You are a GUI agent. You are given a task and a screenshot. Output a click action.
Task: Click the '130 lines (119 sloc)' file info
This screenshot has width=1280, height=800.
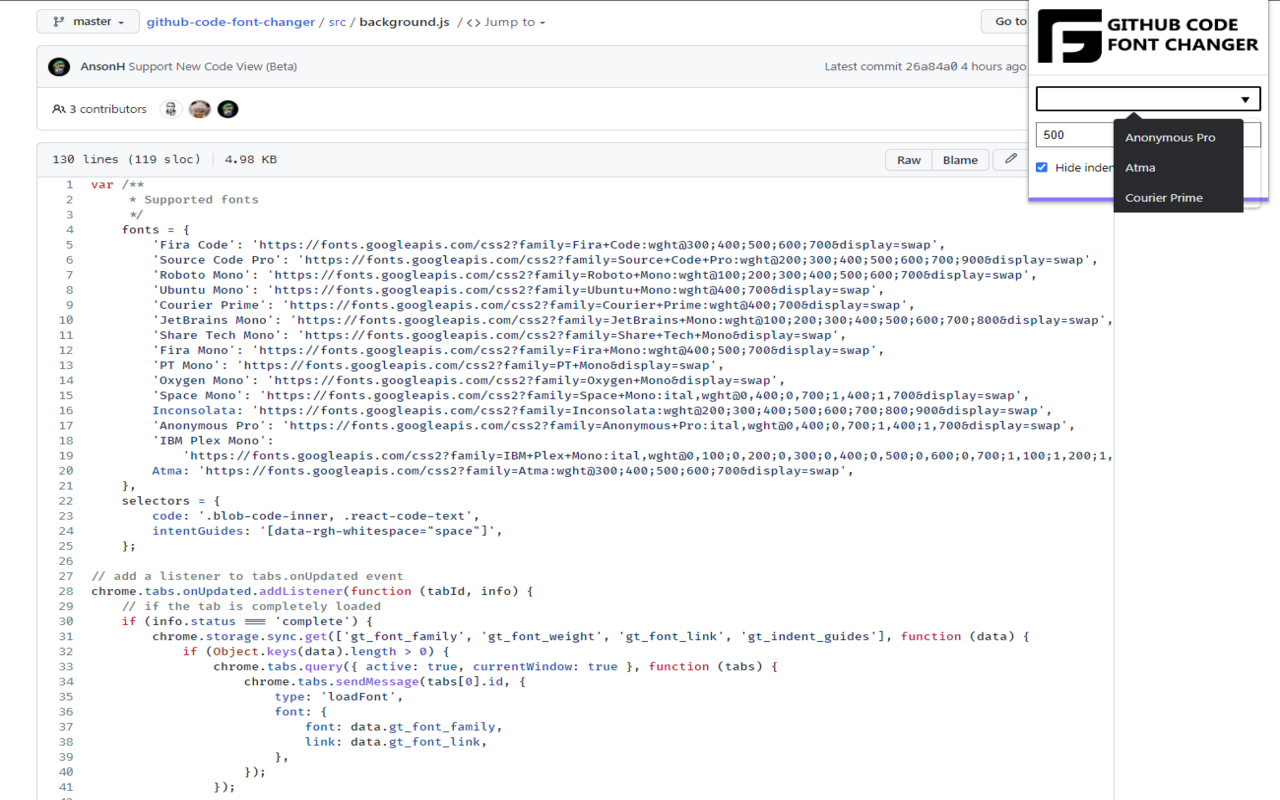pos(126,160)
